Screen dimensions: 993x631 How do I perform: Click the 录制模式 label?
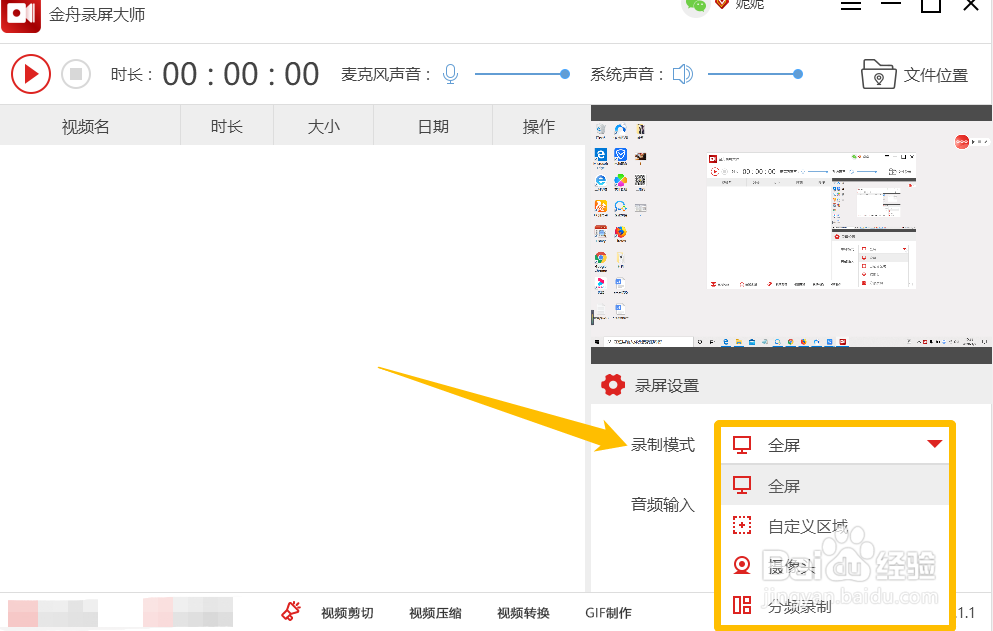click(x=663, y=445)
